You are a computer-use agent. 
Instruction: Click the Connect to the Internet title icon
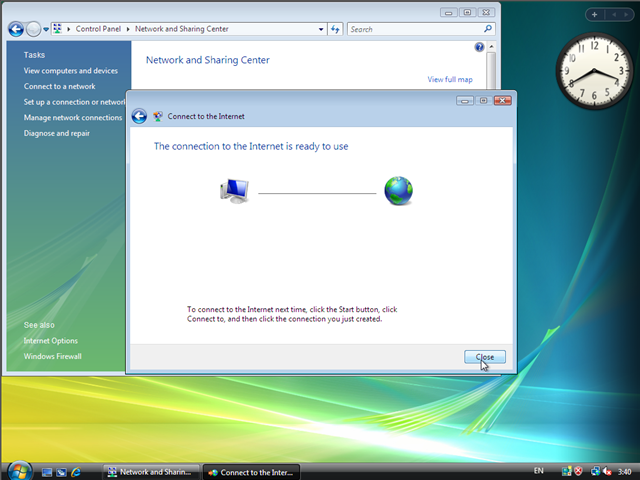tap(158, 116)
